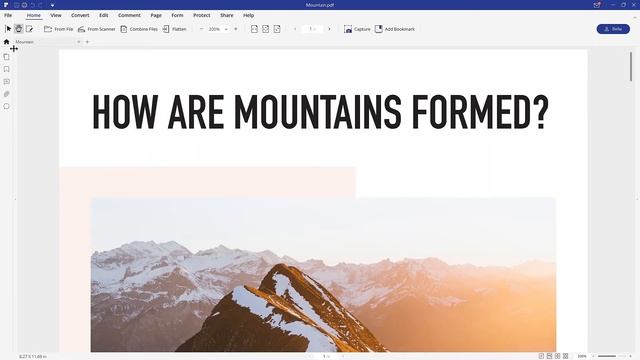Open the Protect tab
This screenshot has height=360, width=640.
(202, 15)
